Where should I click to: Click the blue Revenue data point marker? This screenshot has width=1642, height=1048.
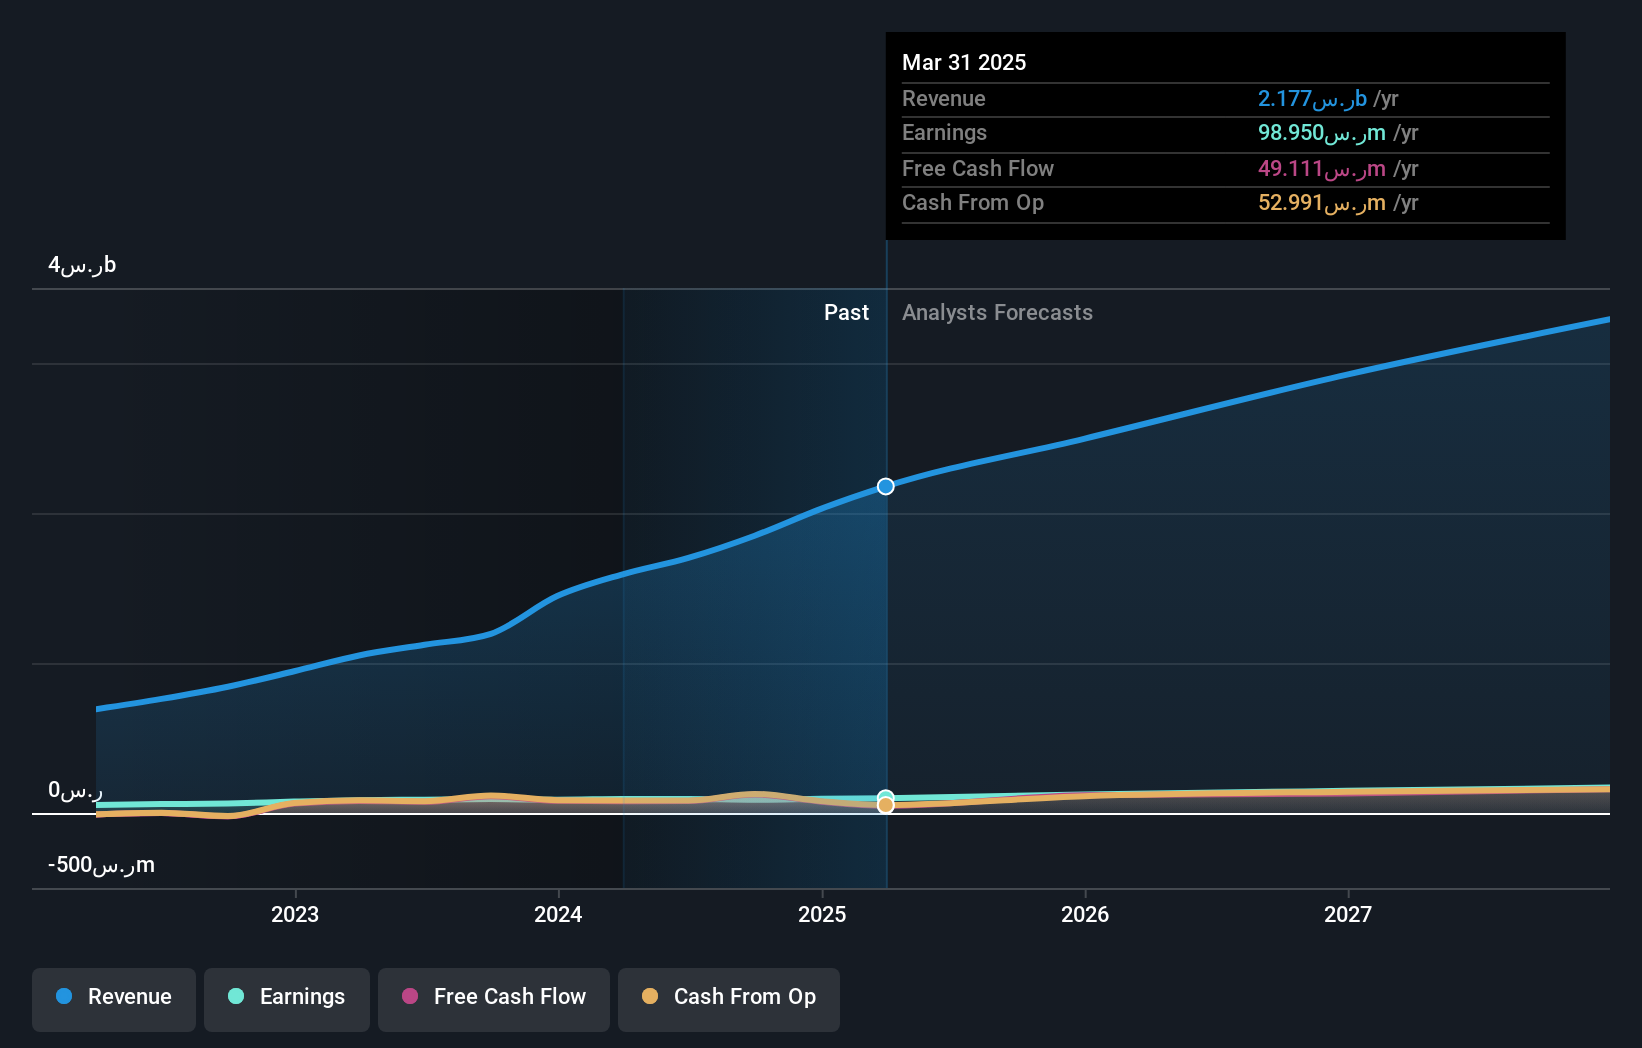(x=886, y=486)
